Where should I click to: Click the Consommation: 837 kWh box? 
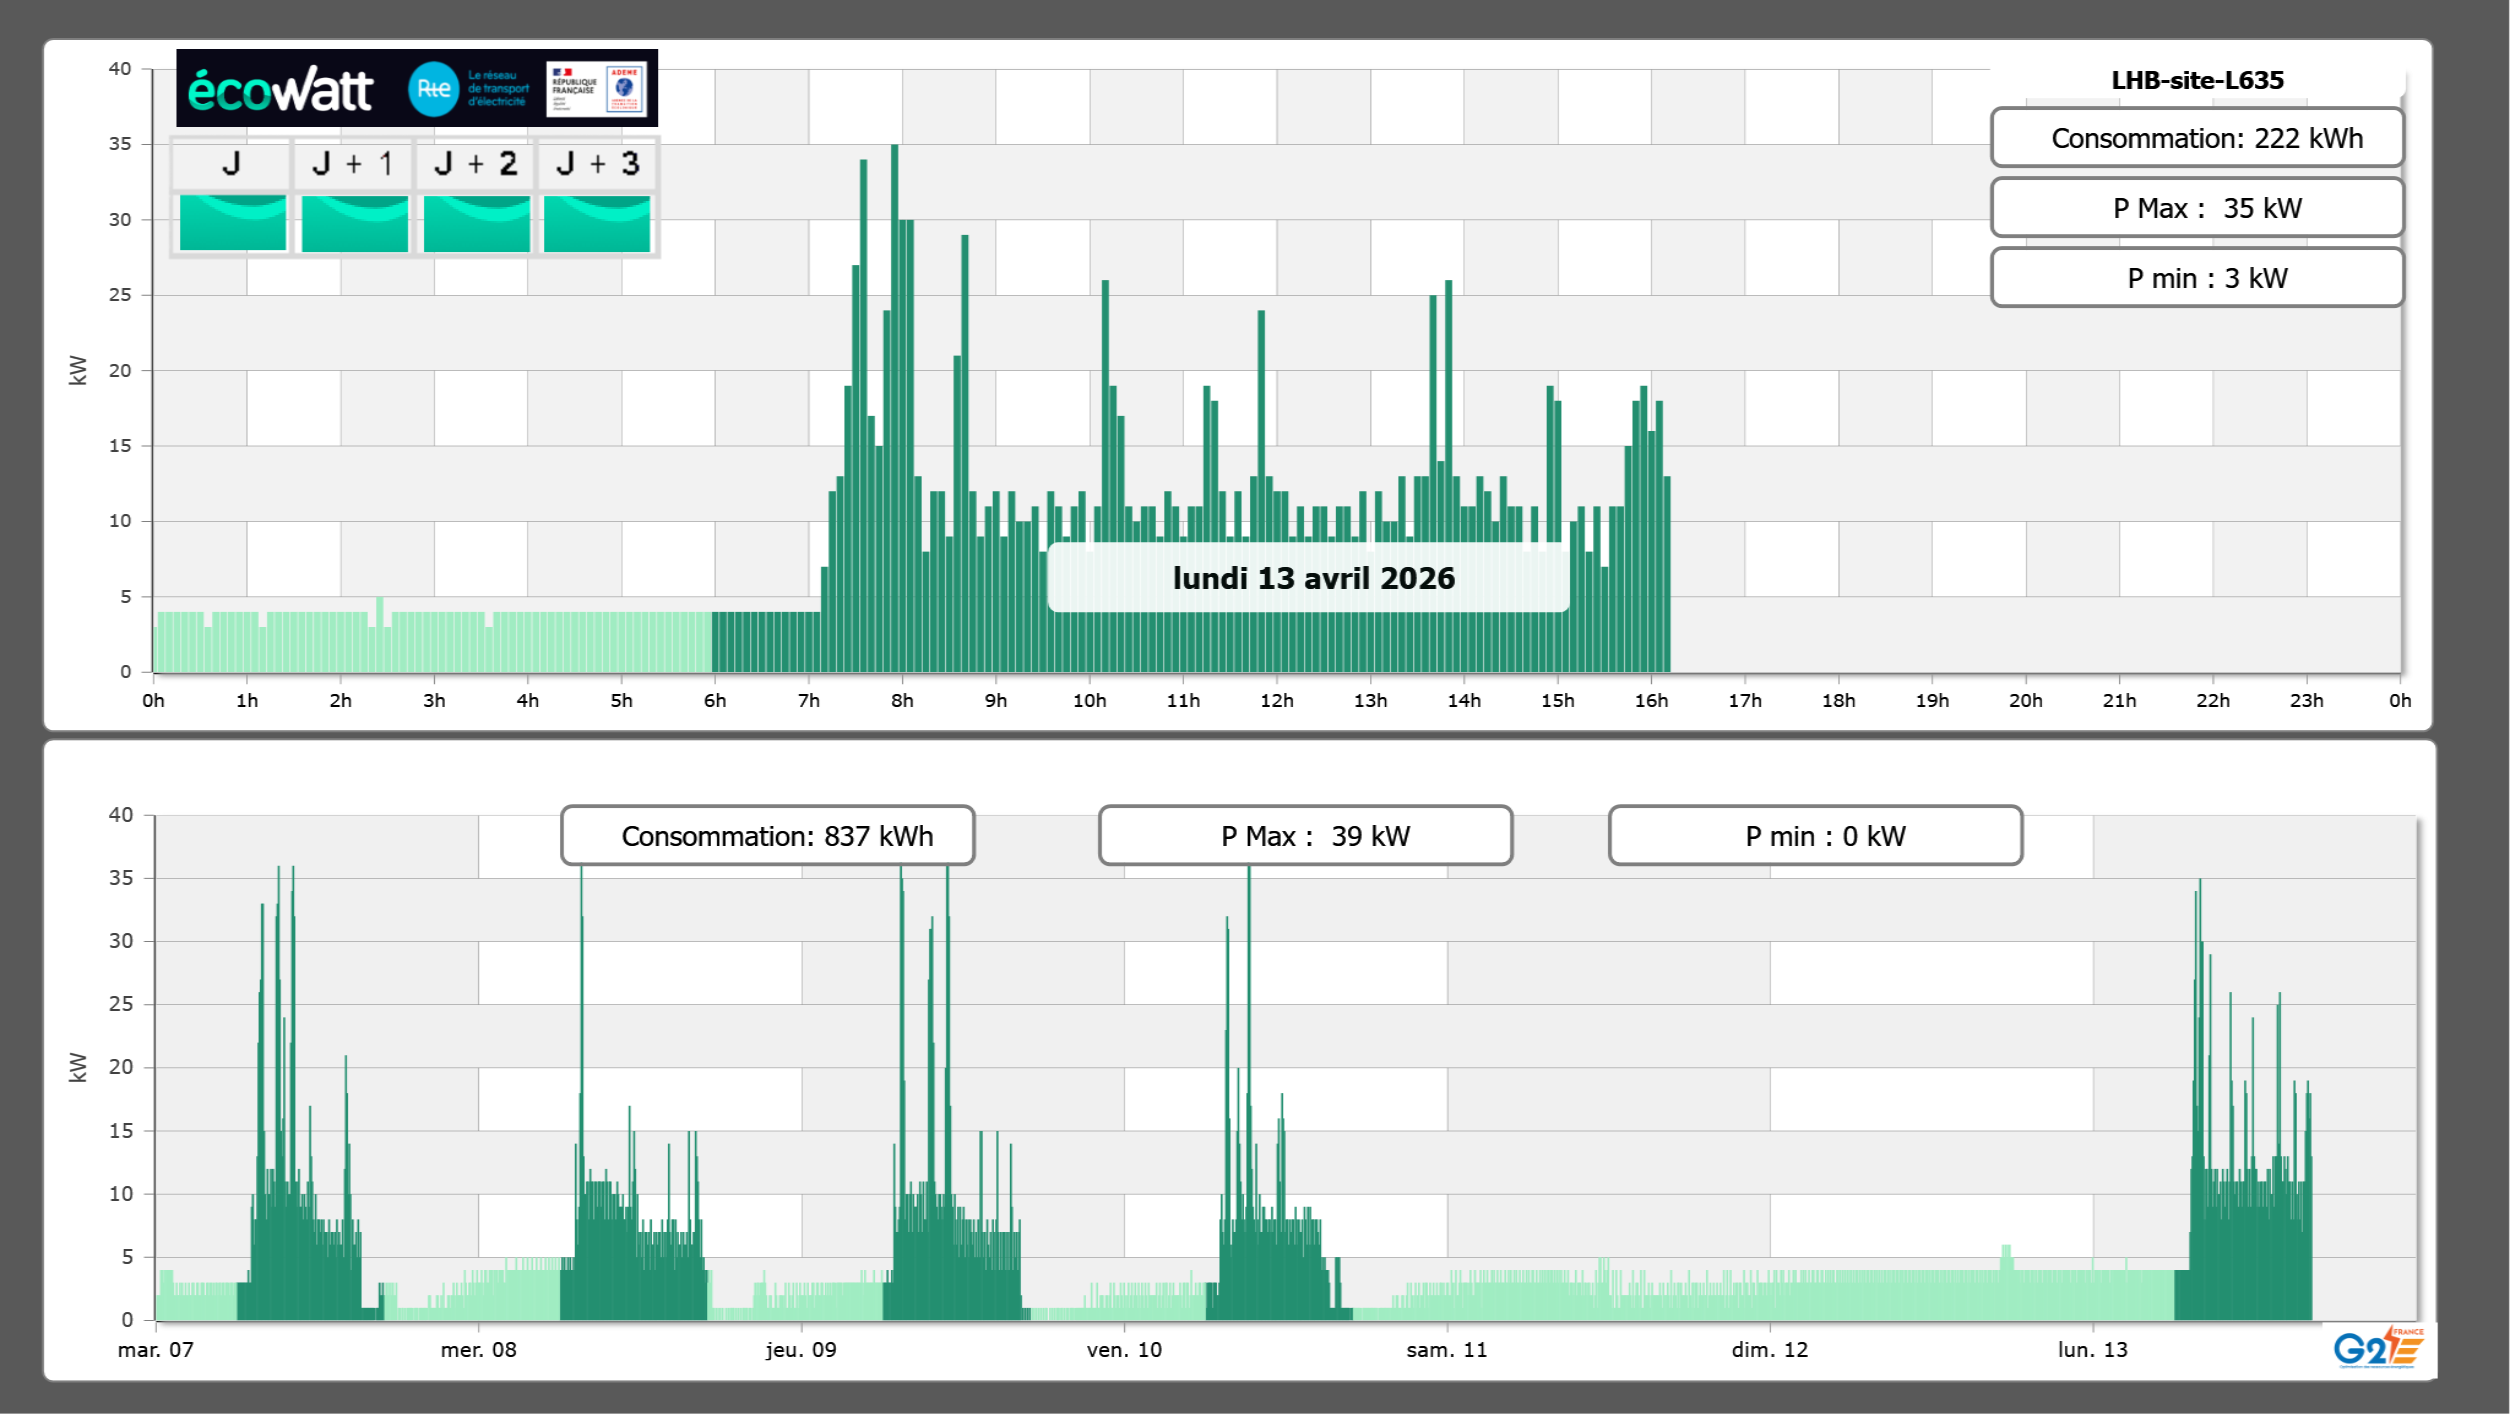point(767,835)
